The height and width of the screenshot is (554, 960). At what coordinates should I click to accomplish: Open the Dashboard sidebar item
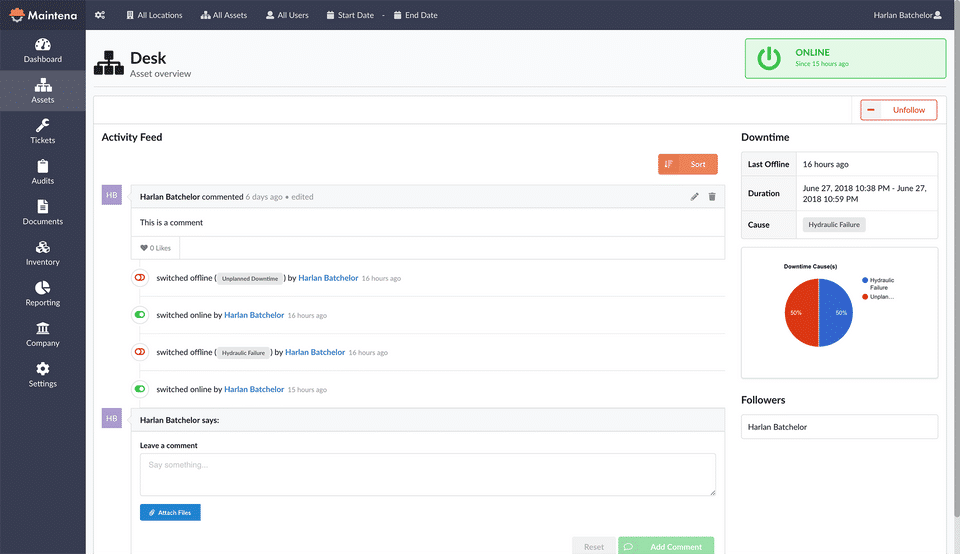click(x=43, y=50)
